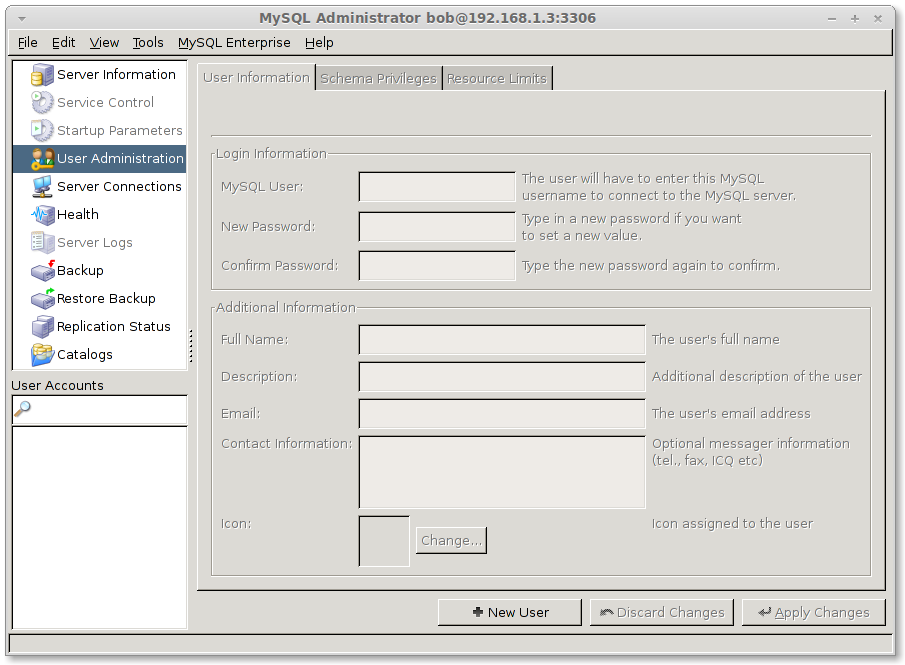
Task: Focus the Description field
Action: pos(502,376)
